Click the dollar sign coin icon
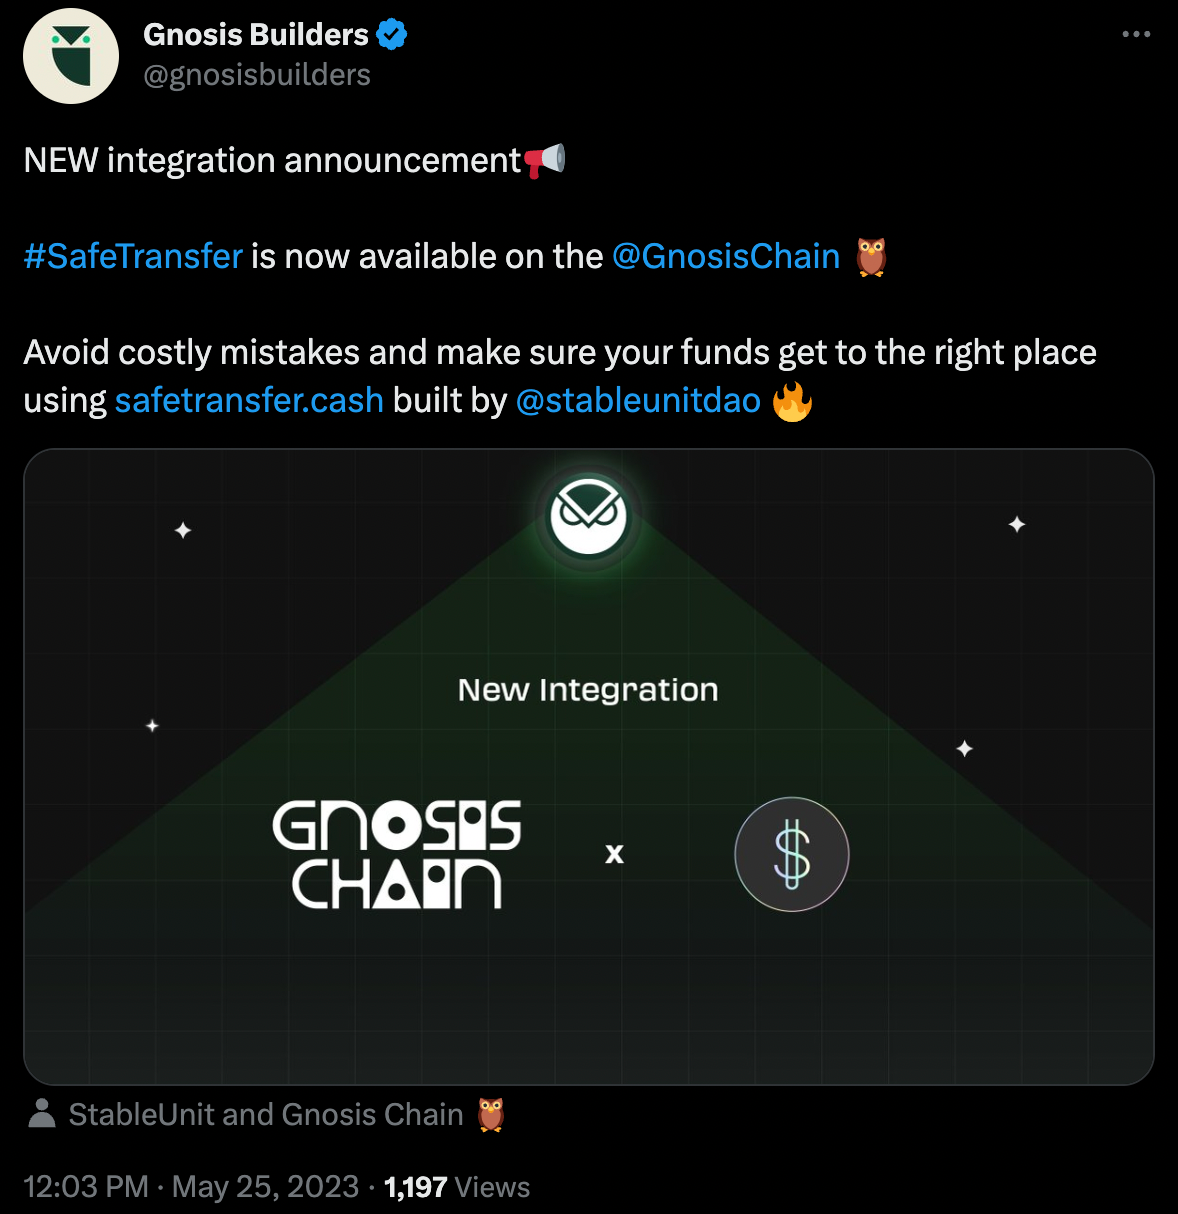The width and height of the screenshot is (1178, 1214). pyautogui.click(x=792, y=854)
